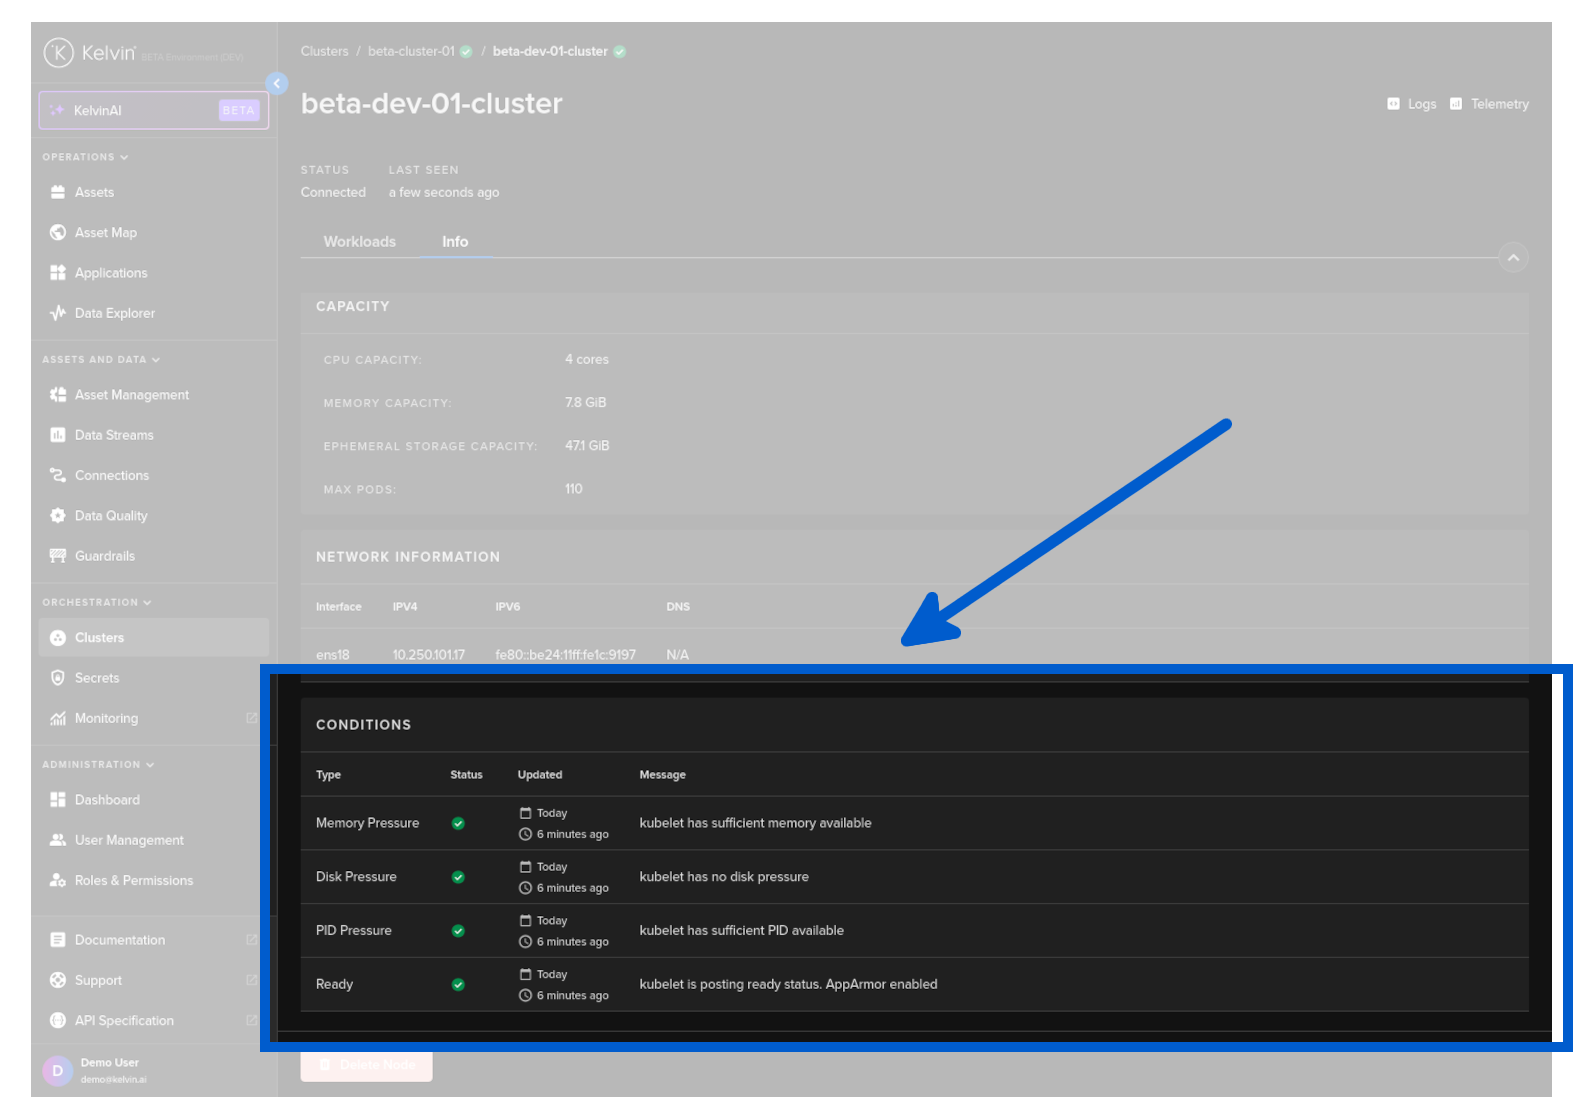The width and height of the screenshot is (1584, 1120).
Task: Collapse the sidebar with arrow button
Action: [277, 84]
